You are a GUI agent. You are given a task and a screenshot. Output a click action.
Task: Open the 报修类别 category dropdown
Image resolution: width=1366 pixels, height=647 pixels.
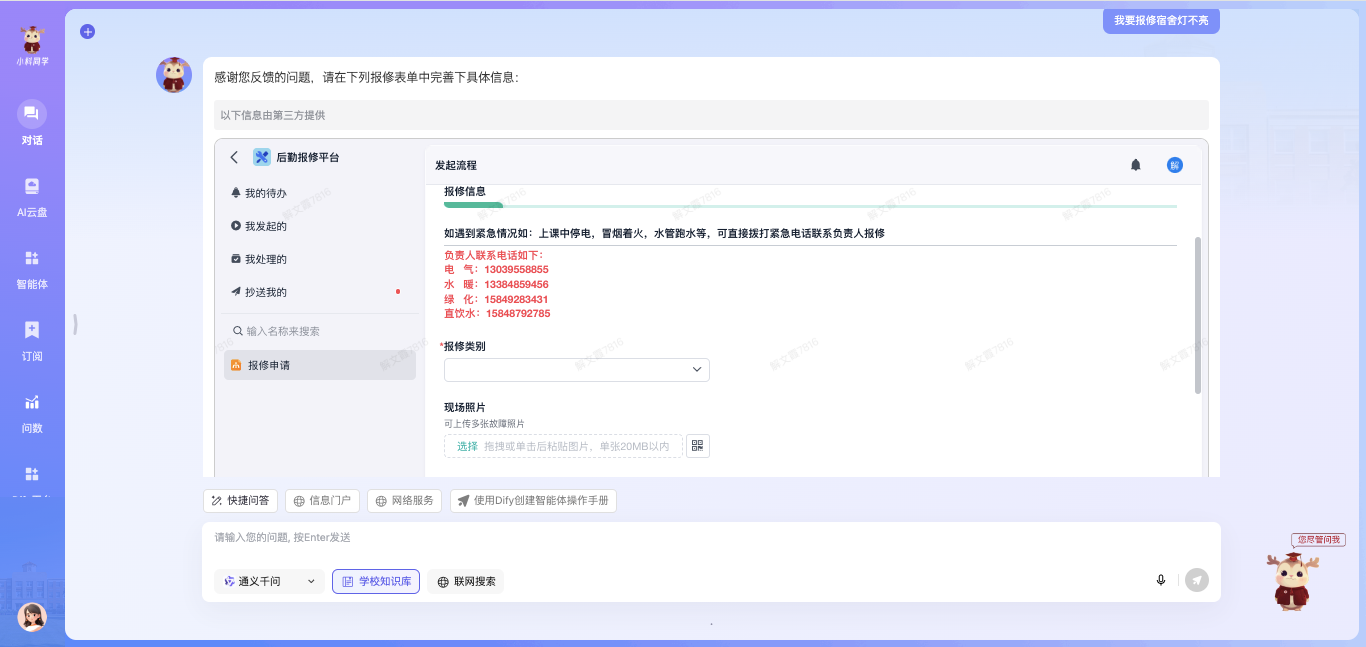[576, 369]
